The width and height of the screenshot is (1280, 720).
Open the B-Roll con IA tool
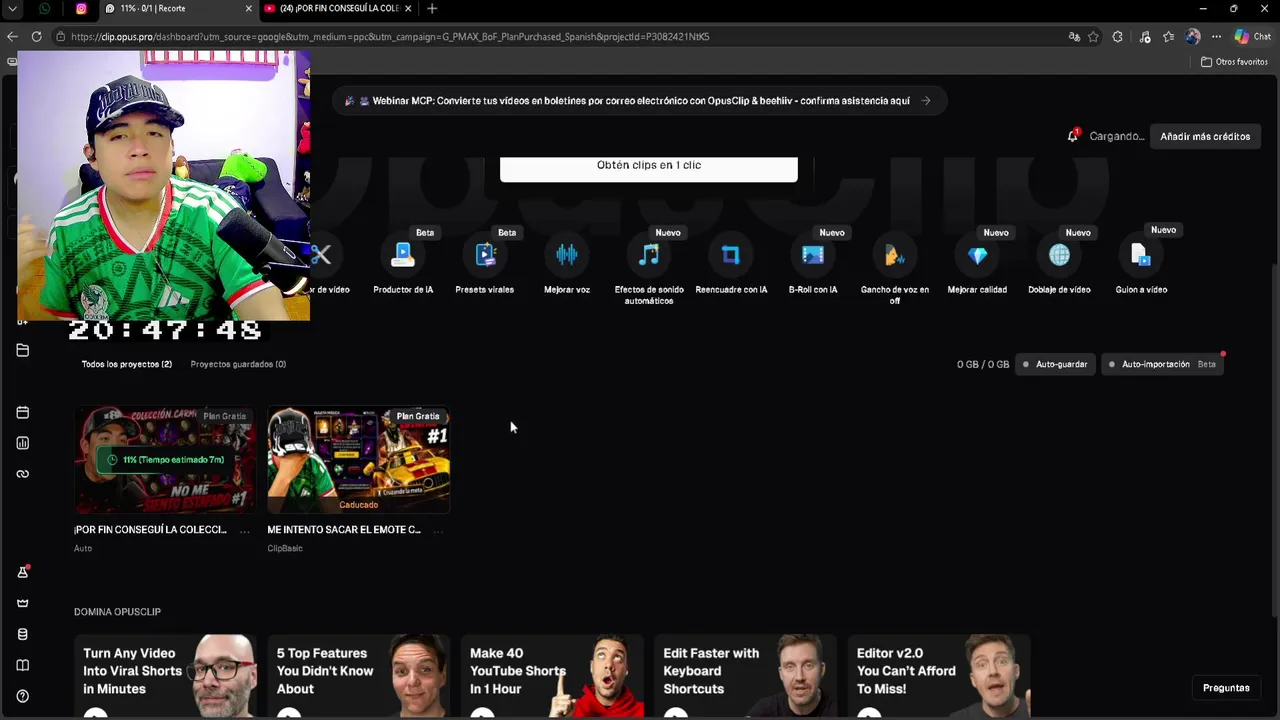813,256
